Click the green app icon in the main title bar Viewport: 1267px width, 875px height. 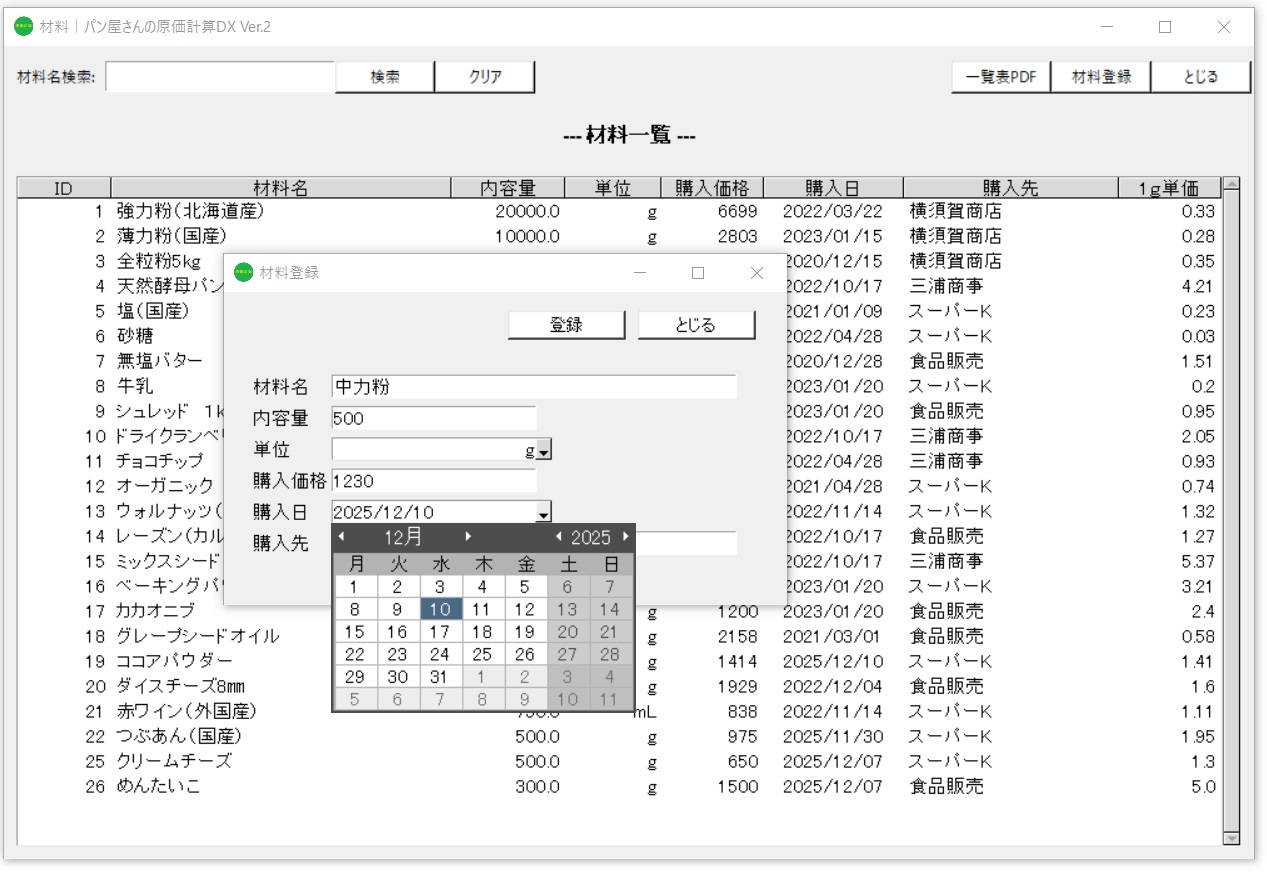point(22,27)
